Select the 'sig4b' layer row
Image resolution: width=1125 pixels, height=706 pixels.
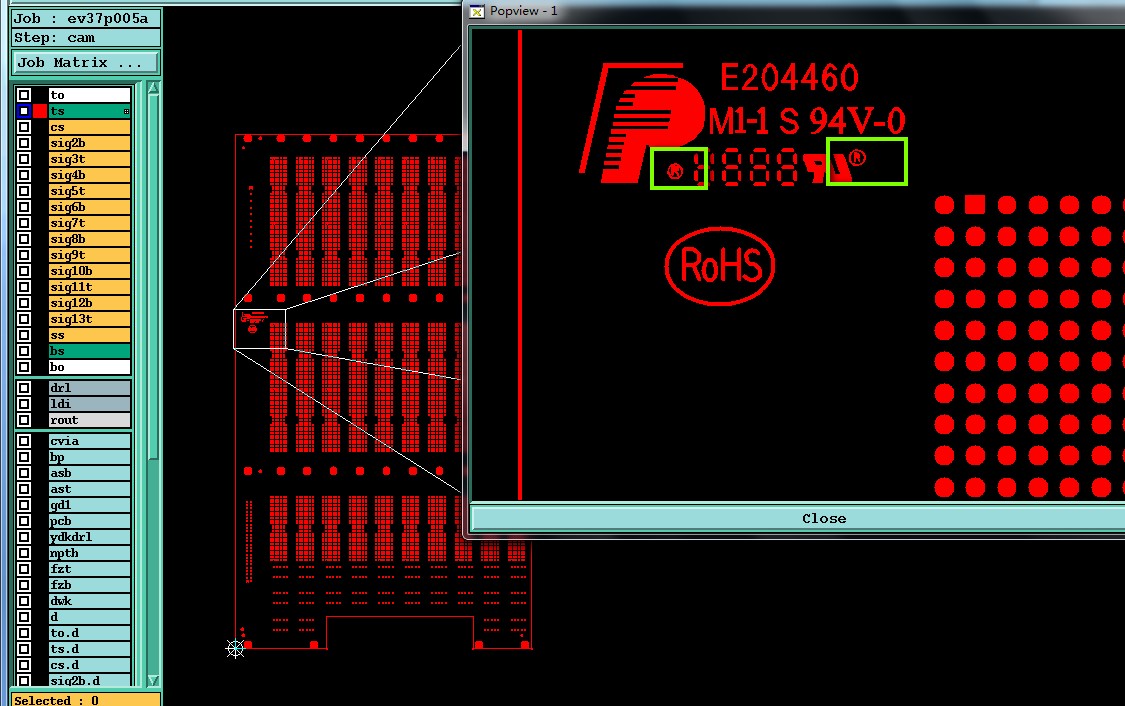(x=90, y=175)
